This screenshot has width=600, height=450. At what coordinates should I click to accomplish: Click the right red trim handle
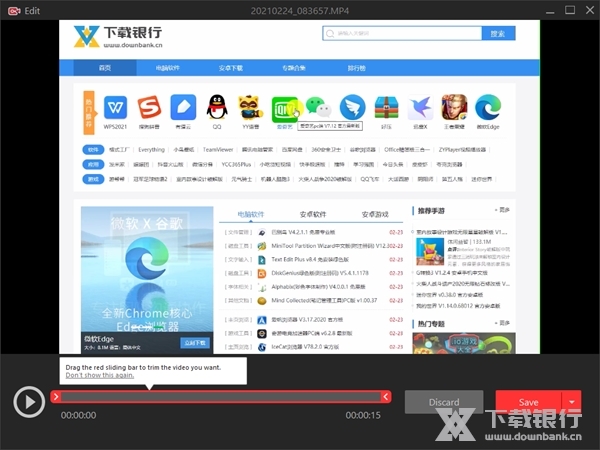[x=386, y=397]
